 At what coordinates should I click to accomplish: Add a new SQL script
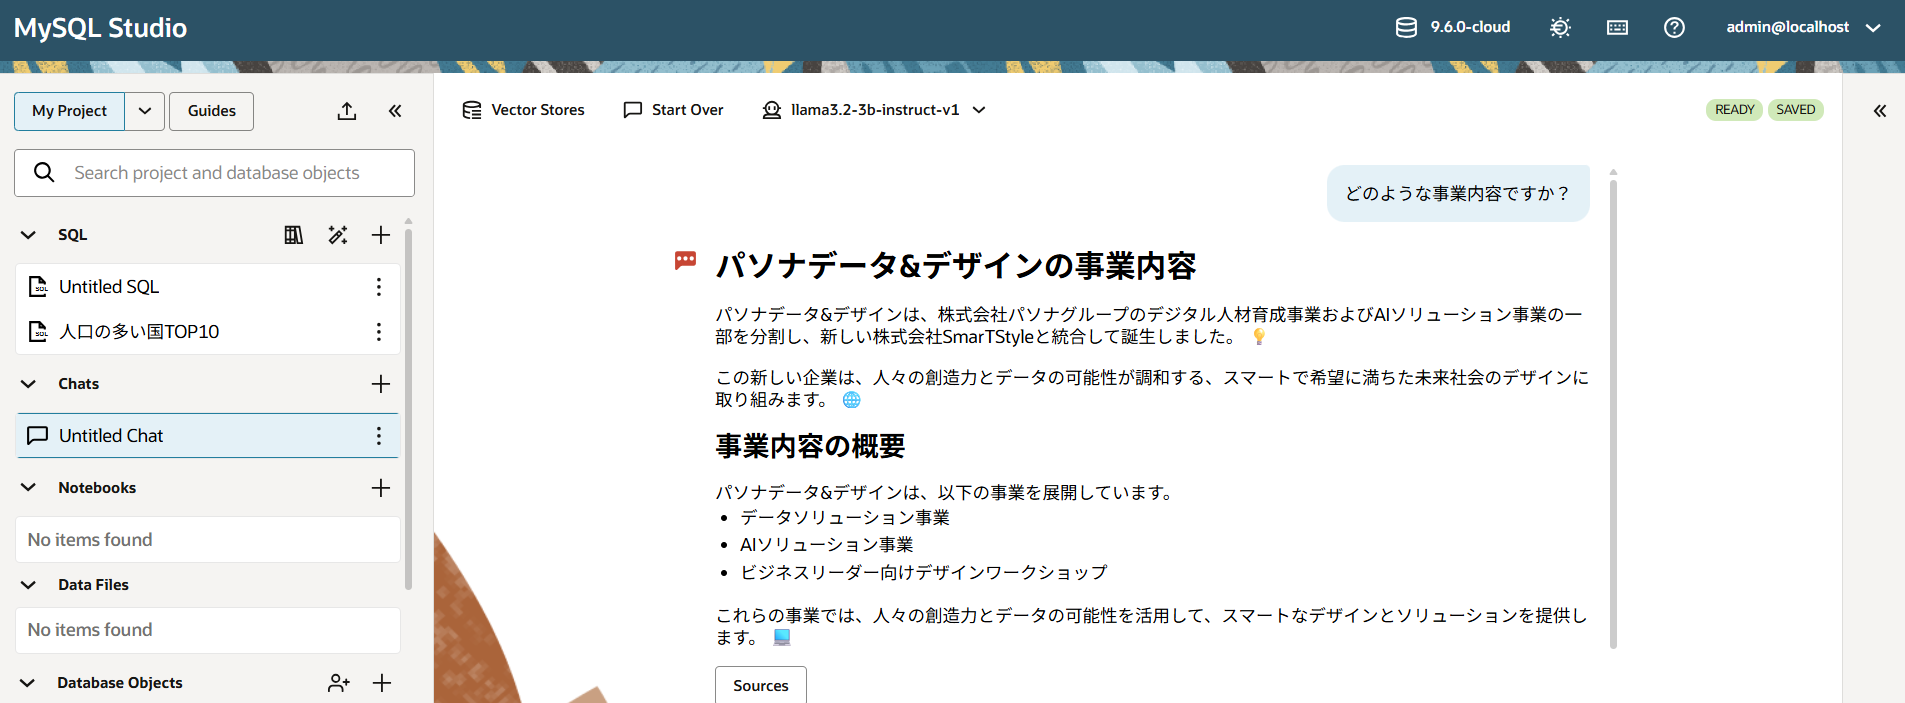381,235
